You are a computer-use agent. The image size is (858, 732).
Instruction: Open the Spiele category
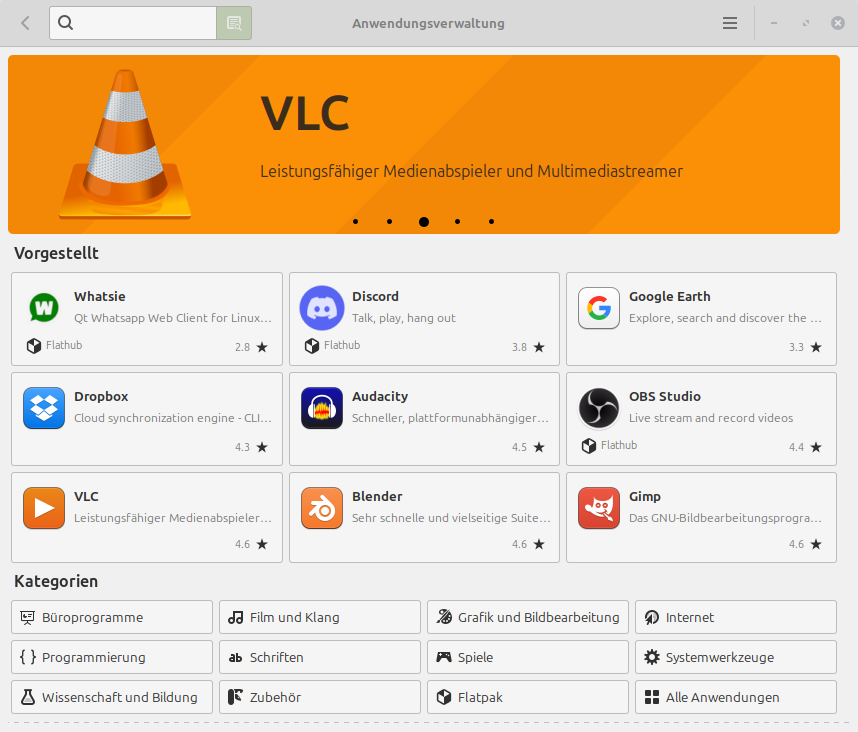[x=527, y=657]
